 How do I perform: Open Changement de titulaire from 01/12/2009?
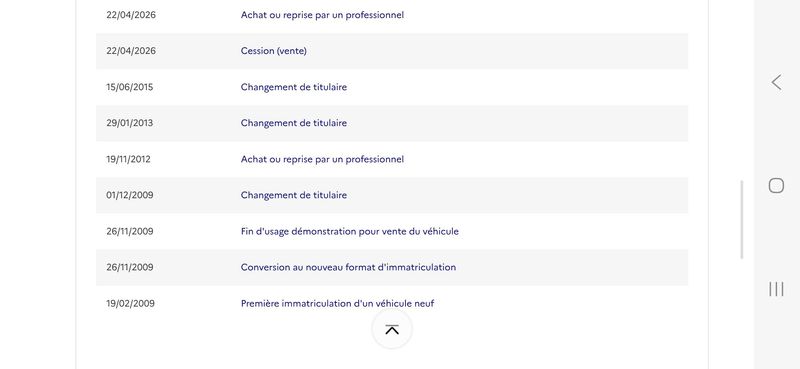(x=293, y=195)
